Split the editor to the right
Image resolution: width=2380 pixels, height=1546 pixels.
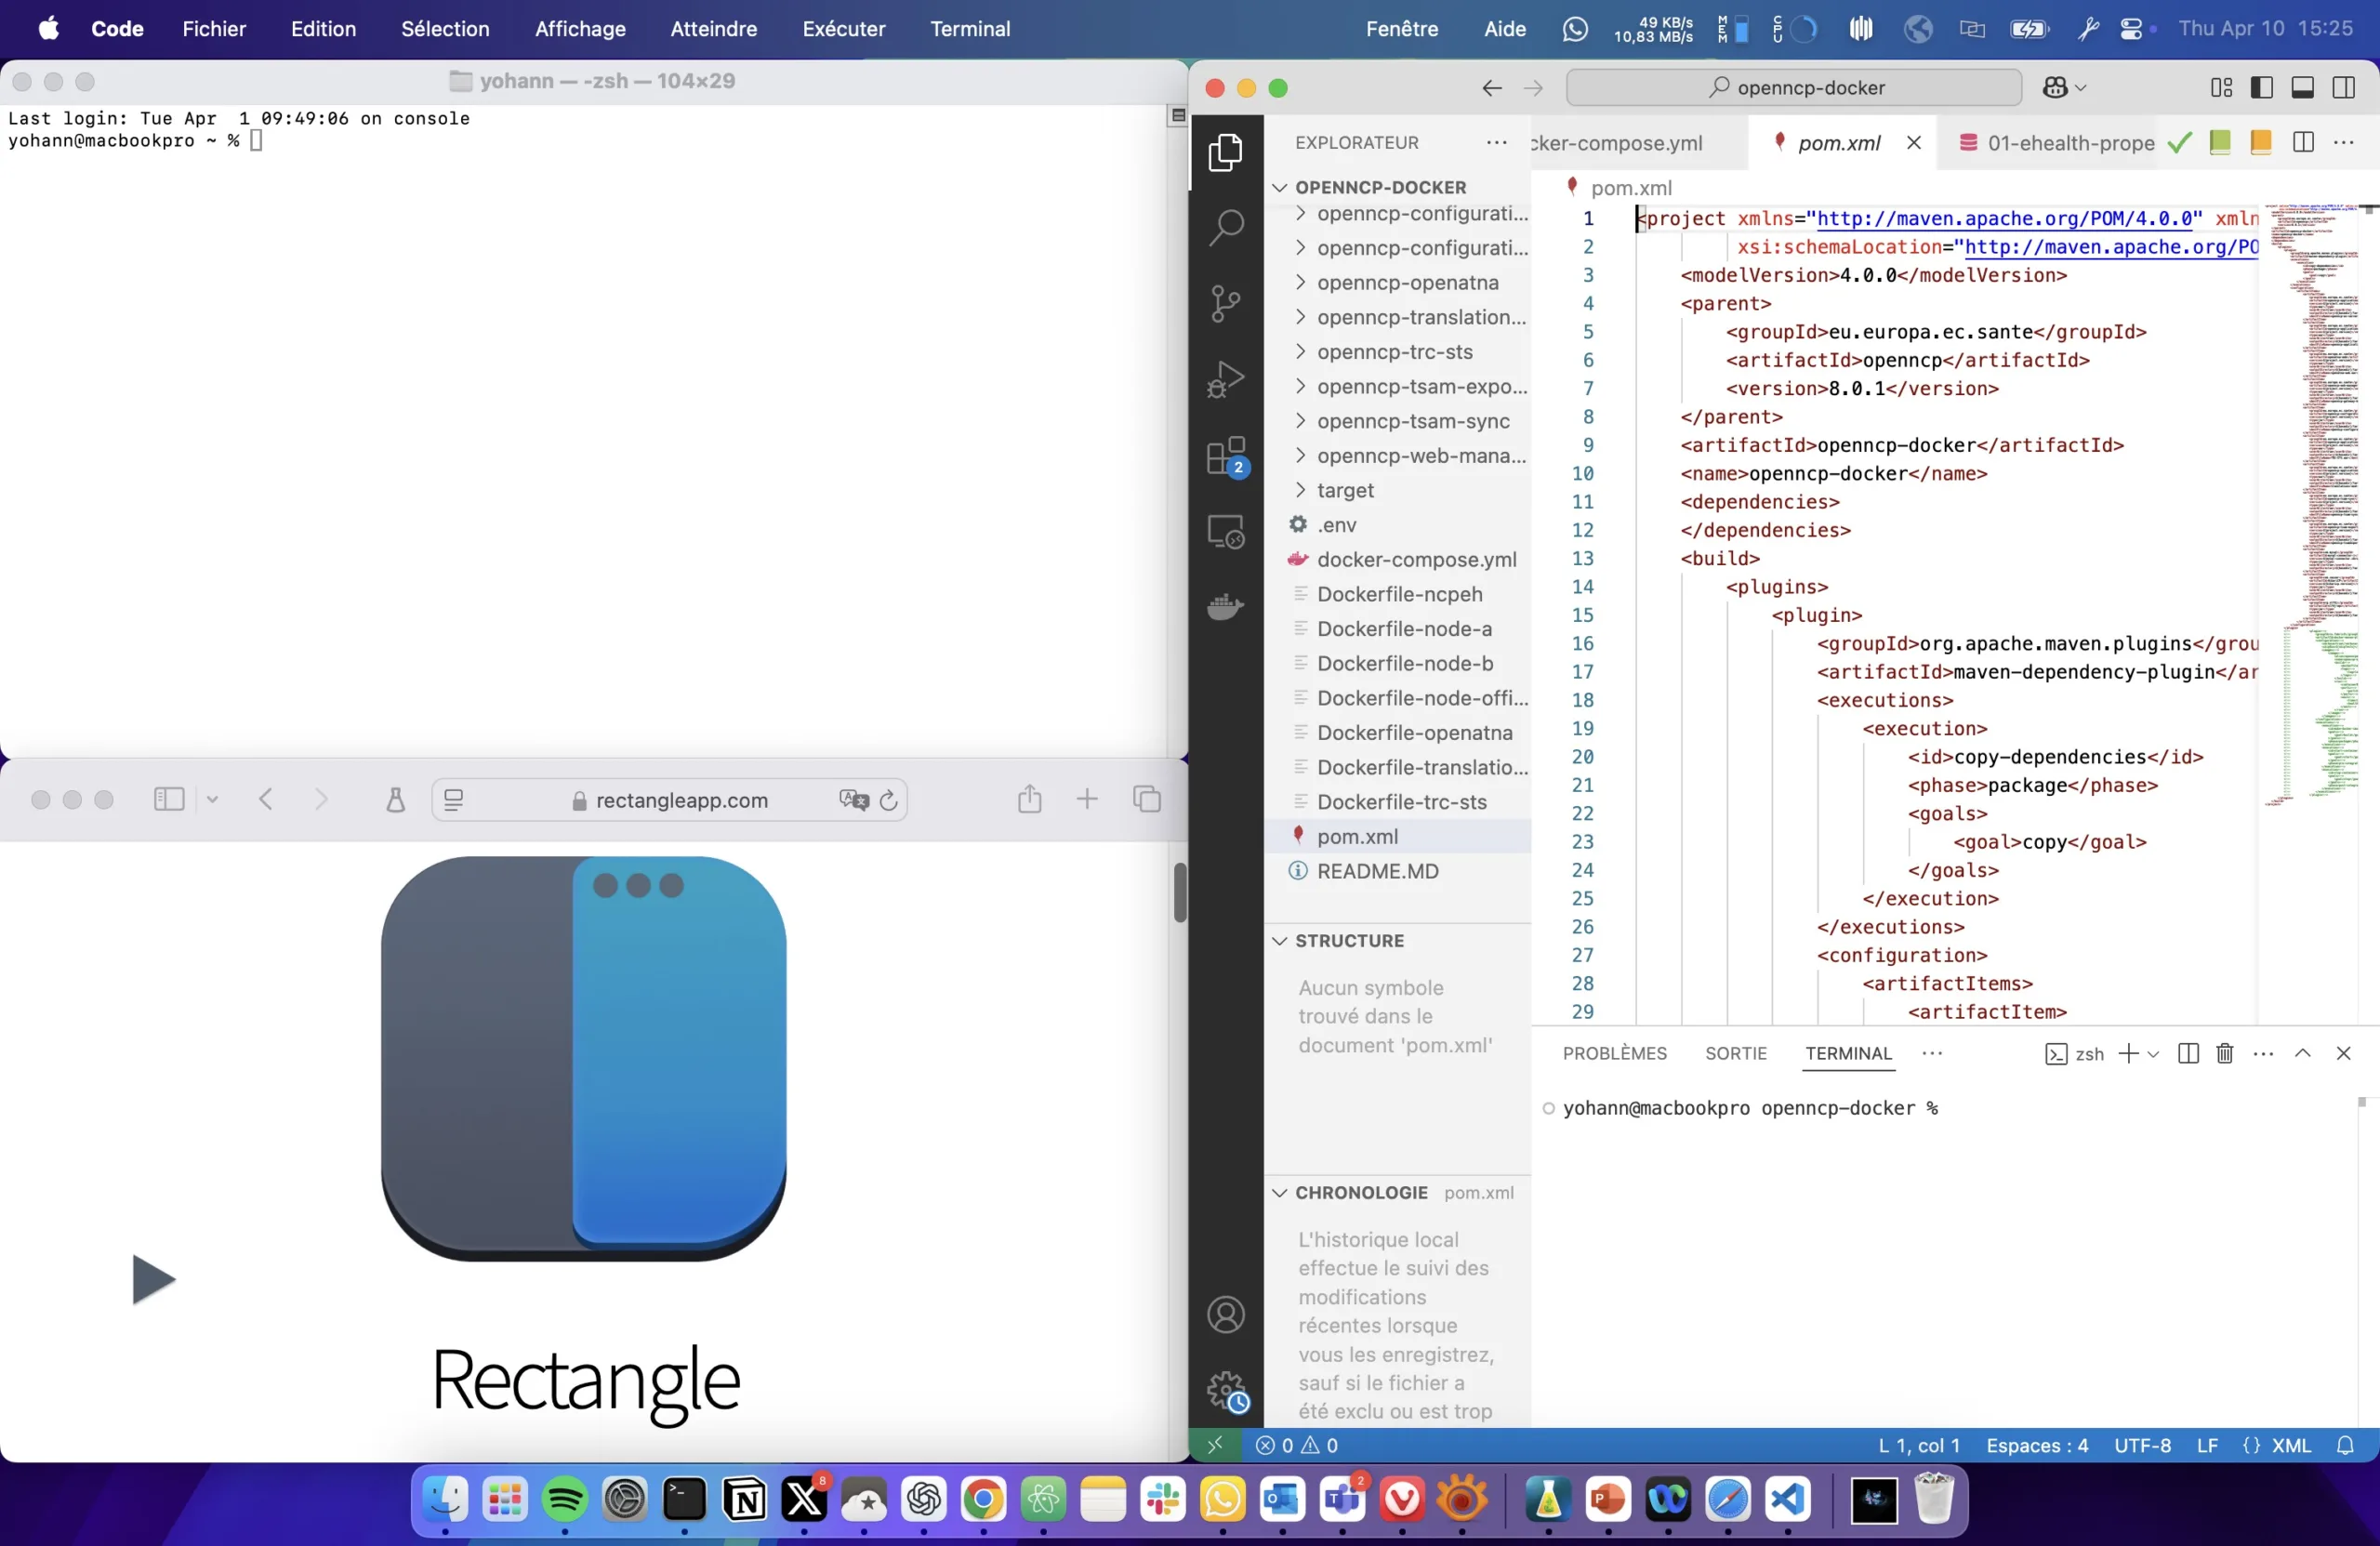click(2303, 142)
